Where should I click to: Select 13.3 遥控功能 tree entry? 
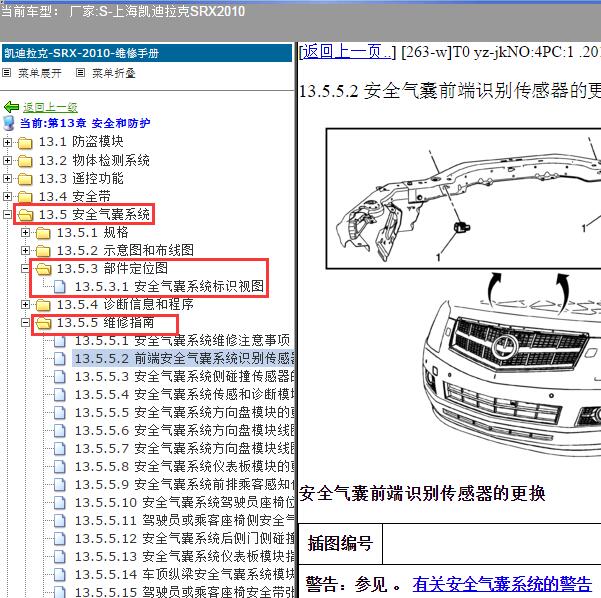pyautogui.click(x=81, y=178)
